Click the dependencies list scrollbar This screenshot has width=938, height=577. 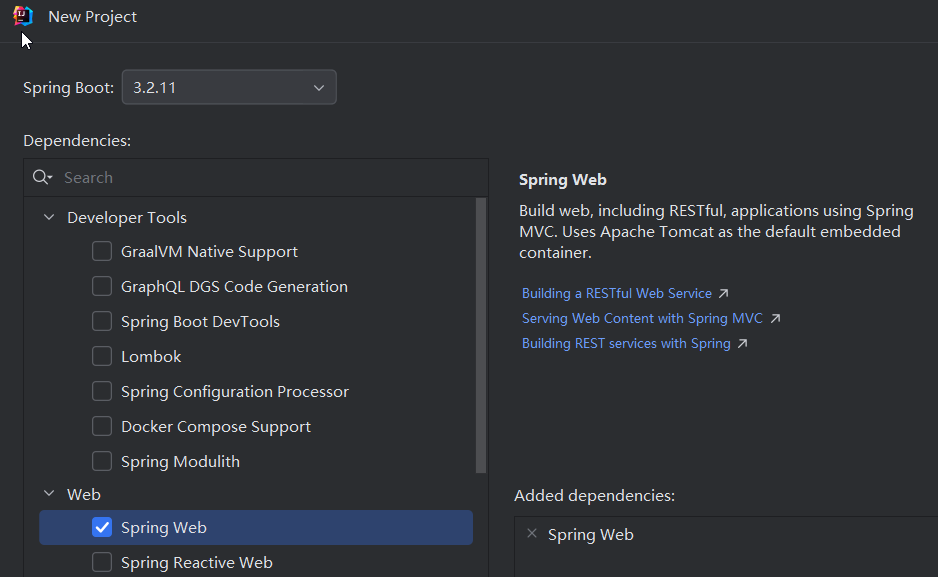(x=481, y=335)
